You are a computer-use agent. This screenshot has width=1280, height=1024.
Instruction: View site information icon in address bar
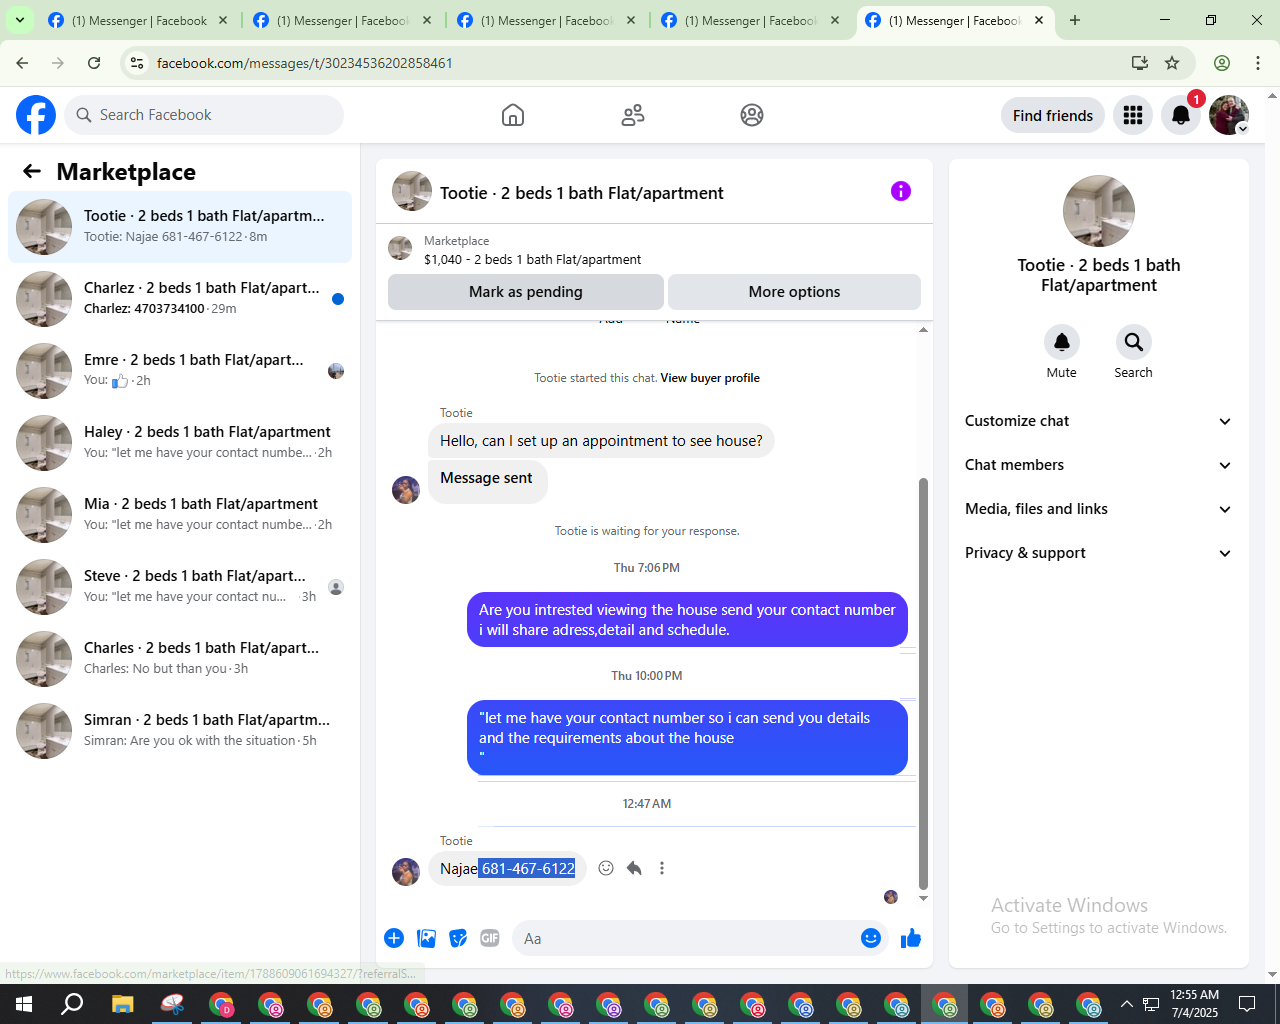(138, 63)
